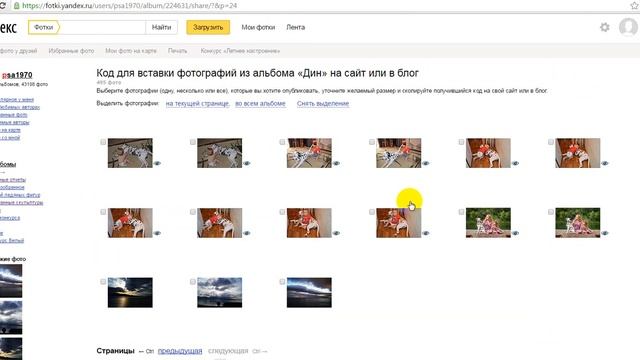Click the eye icon beside second row's fourth photo
This screenshot has height=360, width=640.
[426, 233]
